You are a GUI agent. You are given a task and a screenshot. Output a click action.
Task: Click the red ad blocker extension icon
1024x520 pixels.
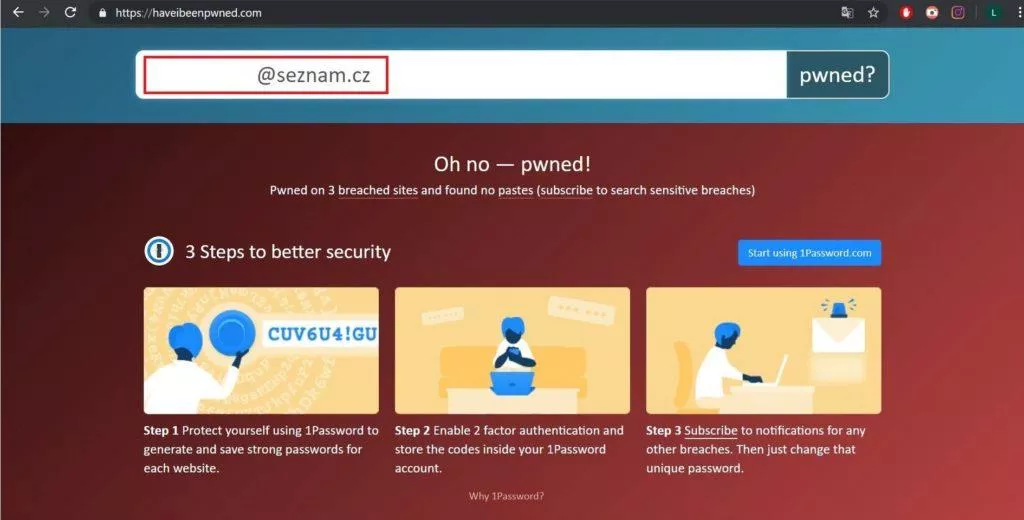coord(906,12)
